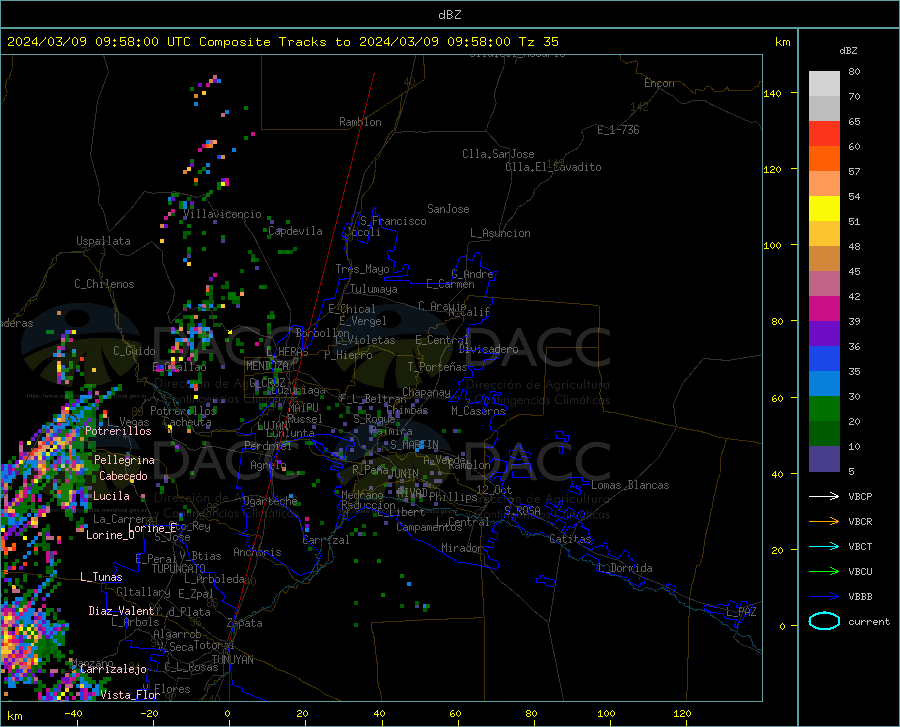The height and width of the screenshot is (727, 900).
Task: Click the Clla.SanJose label
Action: pyautogui.click(x=498, y=154)
